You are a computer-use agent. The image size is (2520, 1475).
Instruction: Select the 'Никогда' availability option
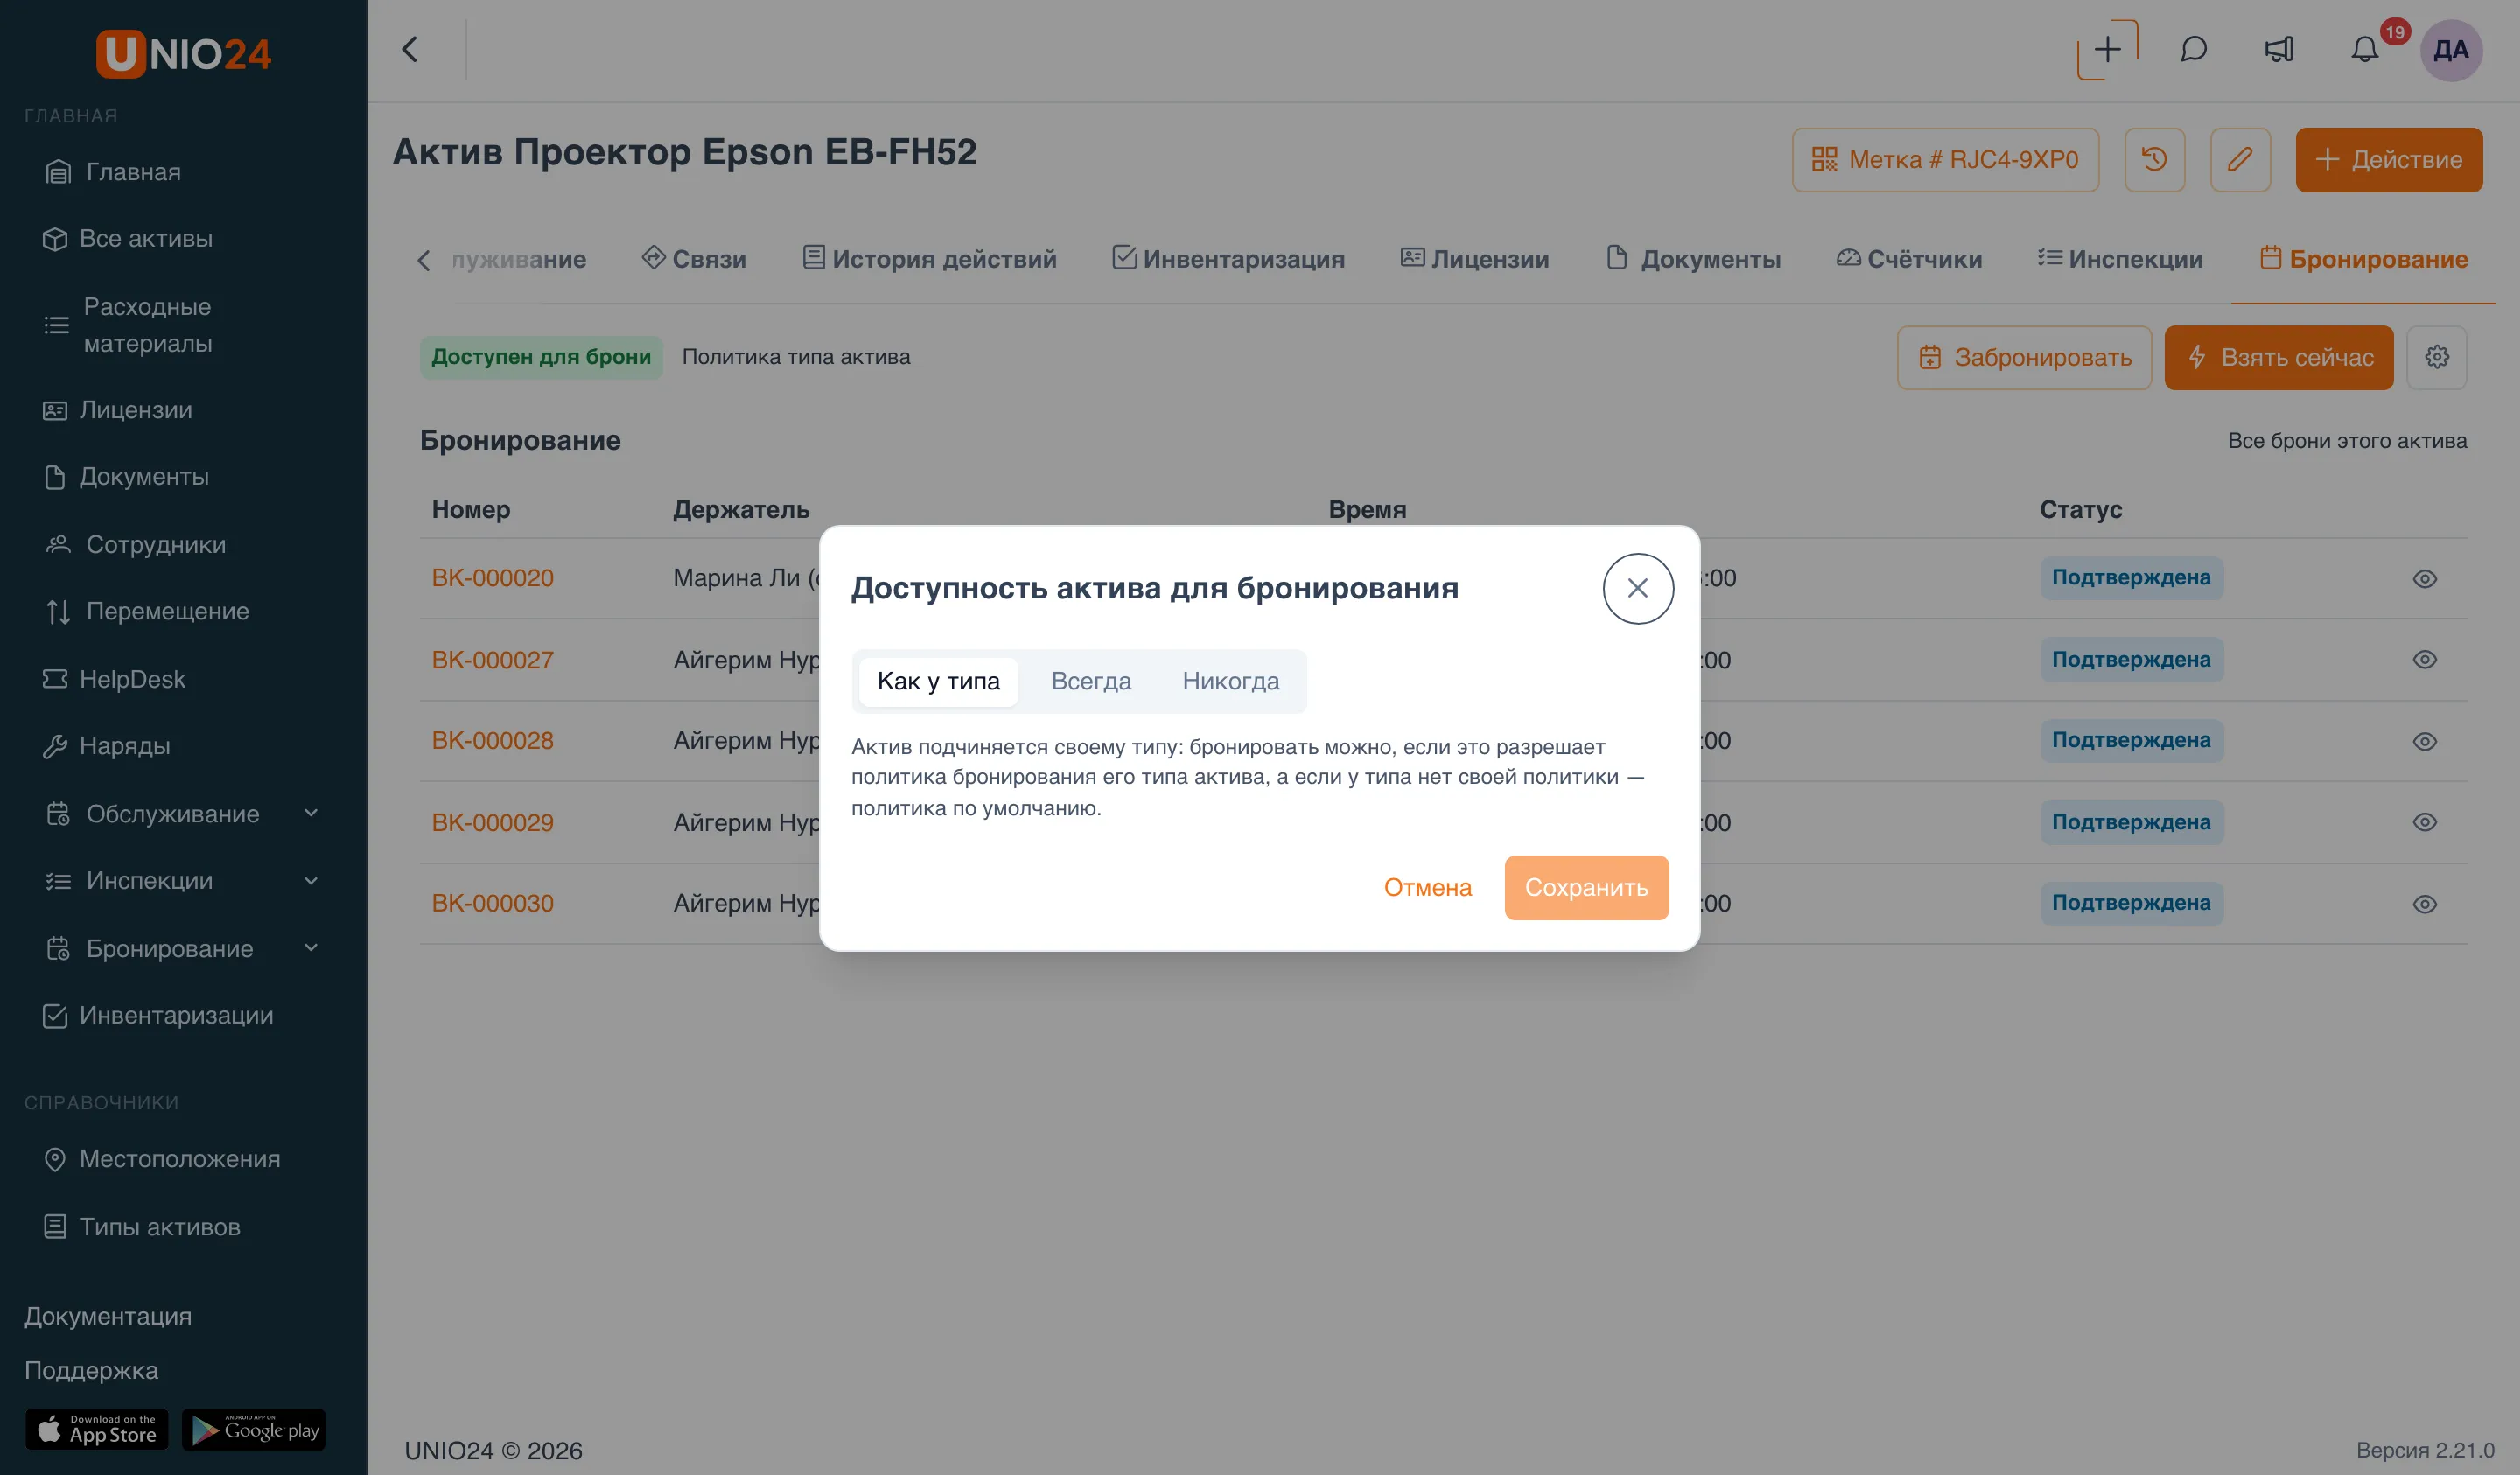click(x=1230, y=681)
